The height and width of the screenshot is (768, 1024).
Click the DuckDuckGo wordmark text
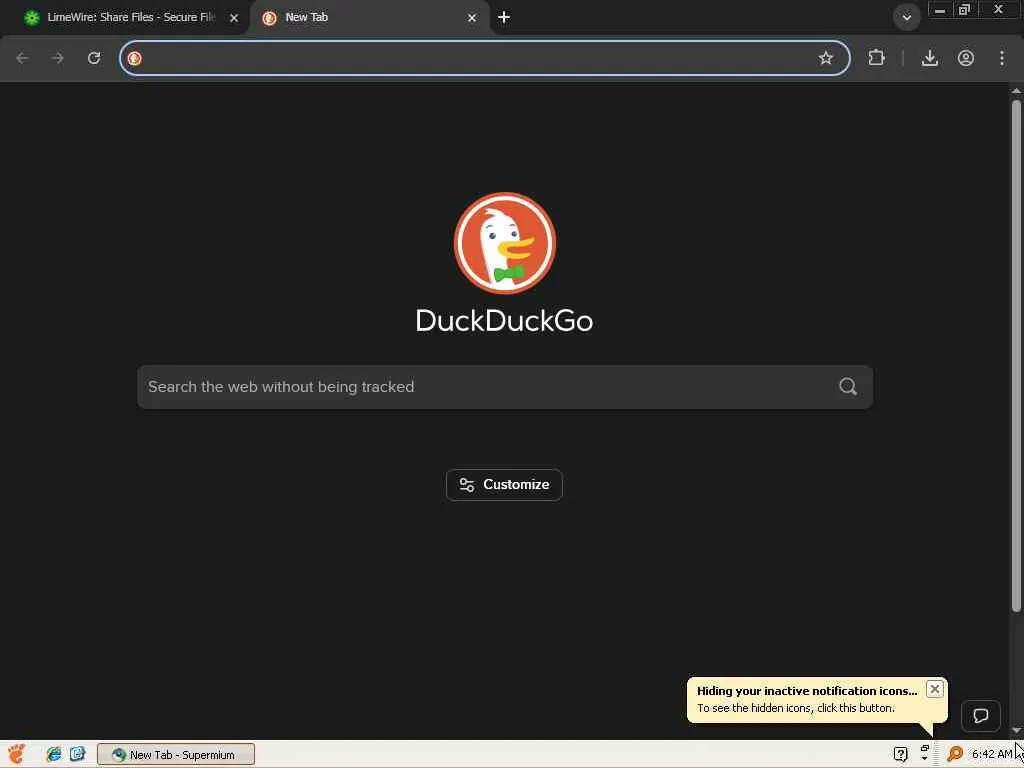coord(504,321)
